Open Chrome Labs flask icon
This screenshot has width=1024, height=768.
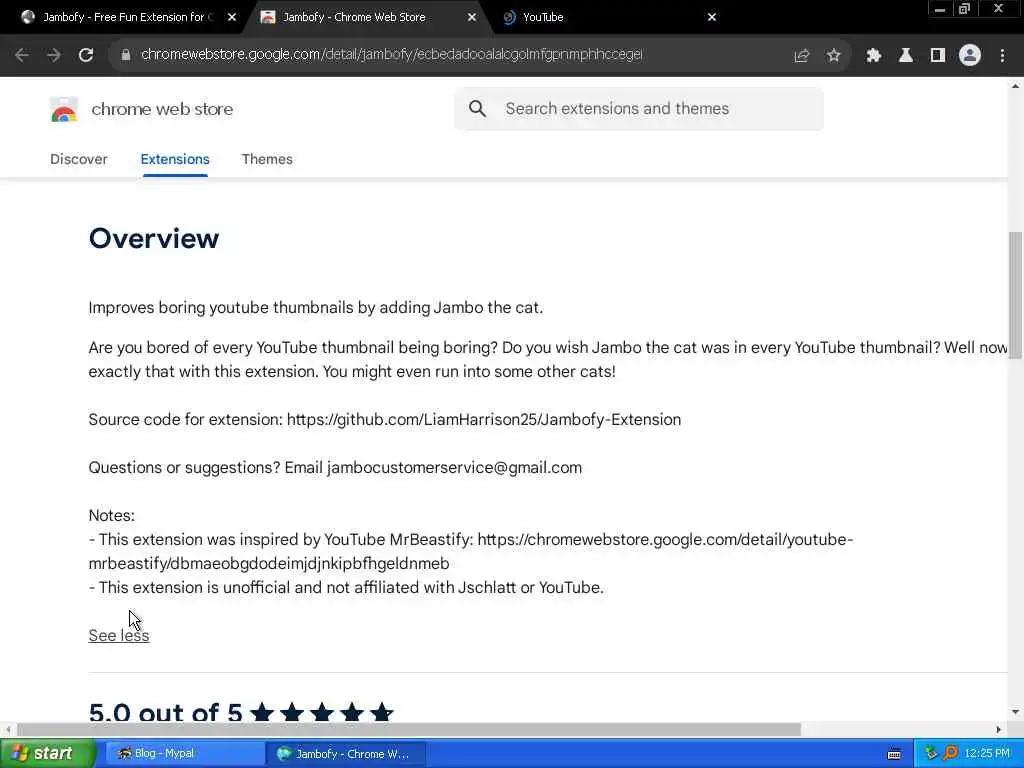pyautogui.click(x=905, y=56)
